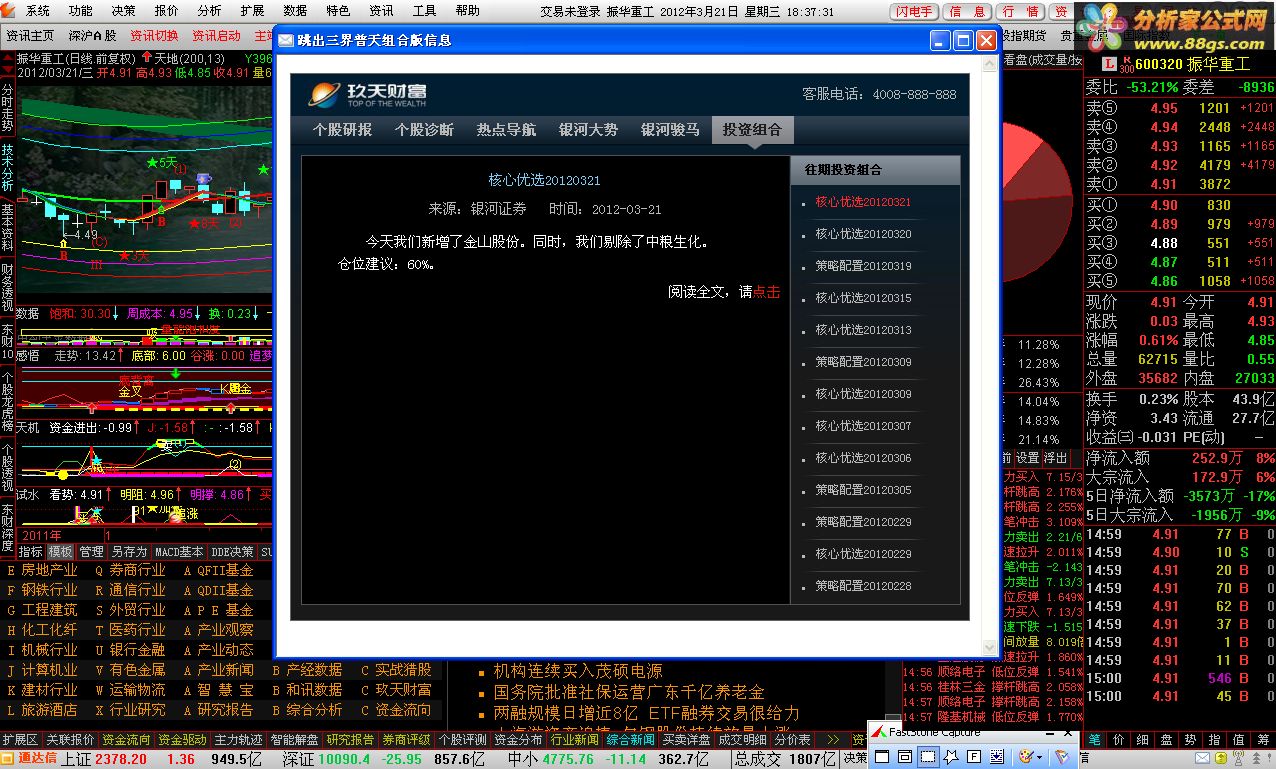Switch to 银河骏马 tab in popup

pyautogui.click(x=670, y=129)
